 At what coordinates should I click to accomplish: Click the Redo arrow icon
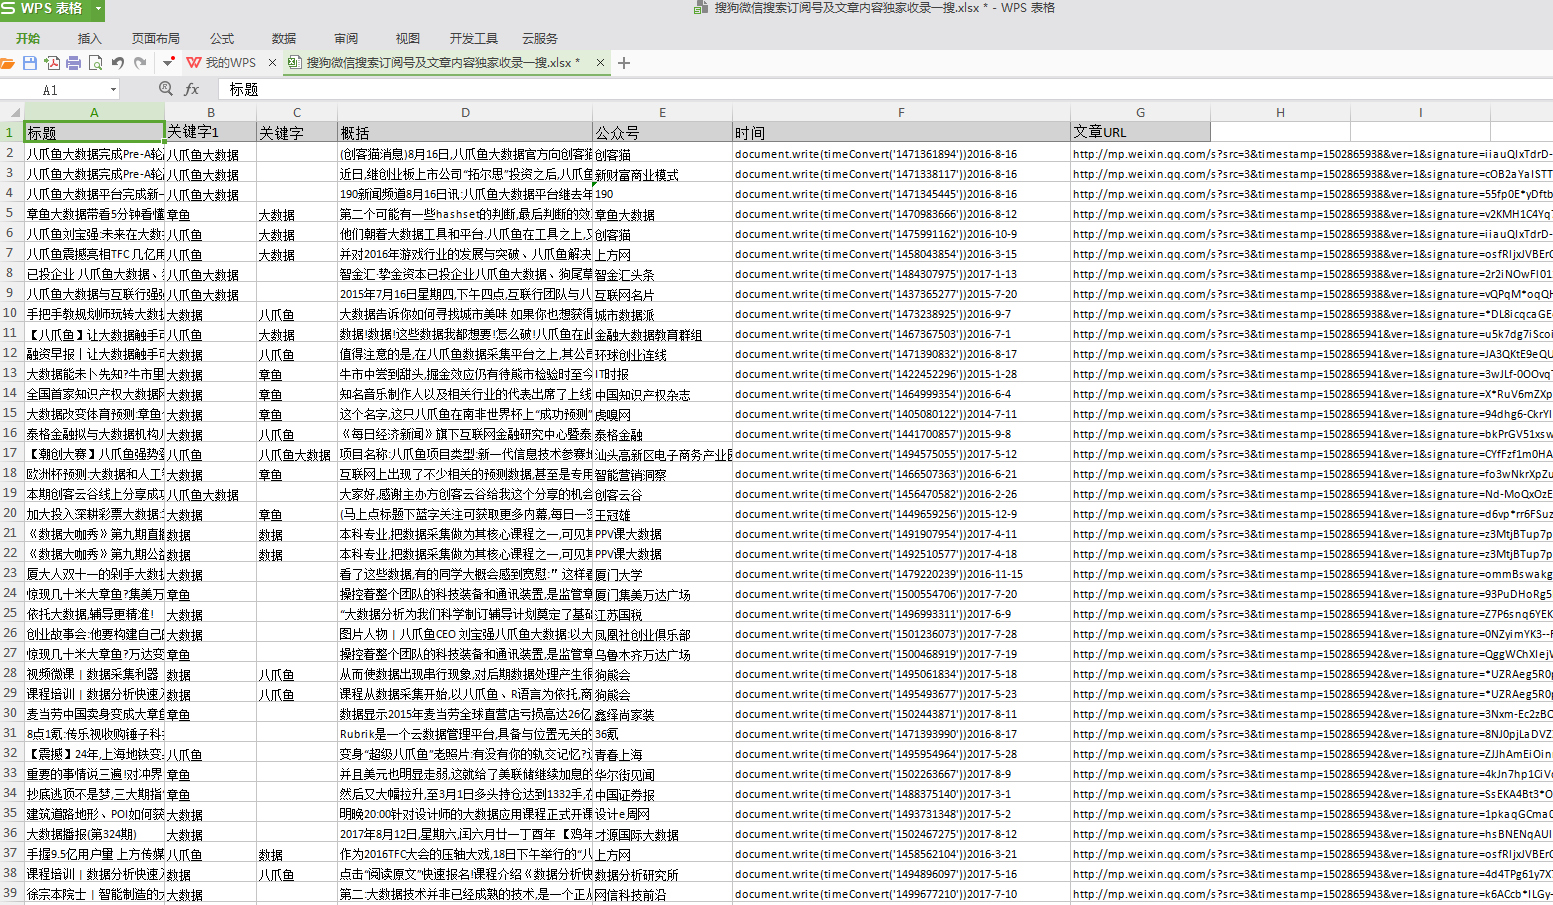[140, 63]
